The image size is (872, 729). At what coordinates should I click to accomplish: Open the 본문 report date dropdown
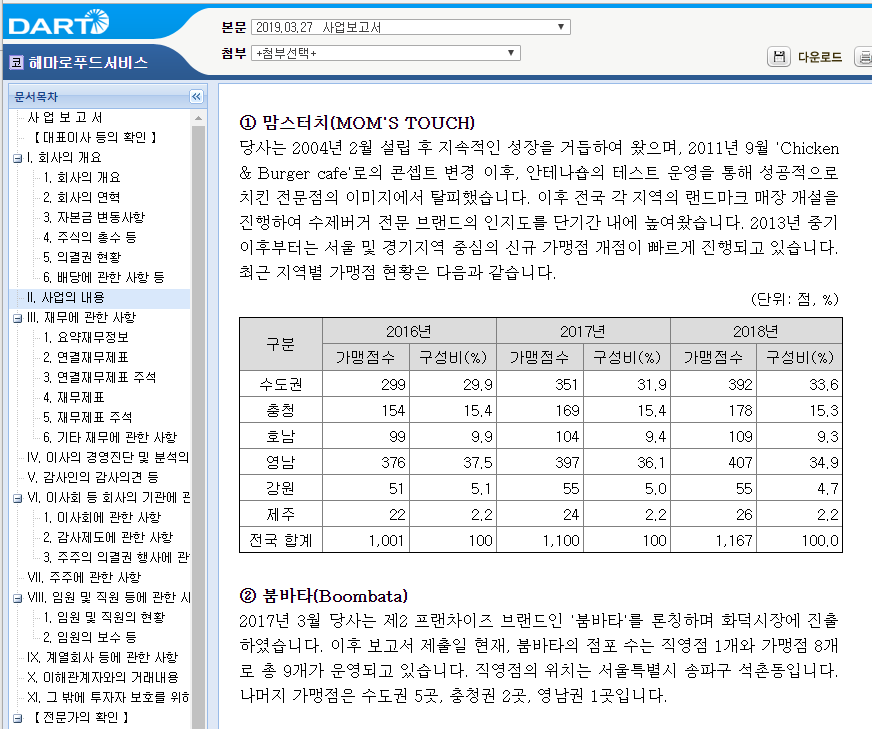562,28
